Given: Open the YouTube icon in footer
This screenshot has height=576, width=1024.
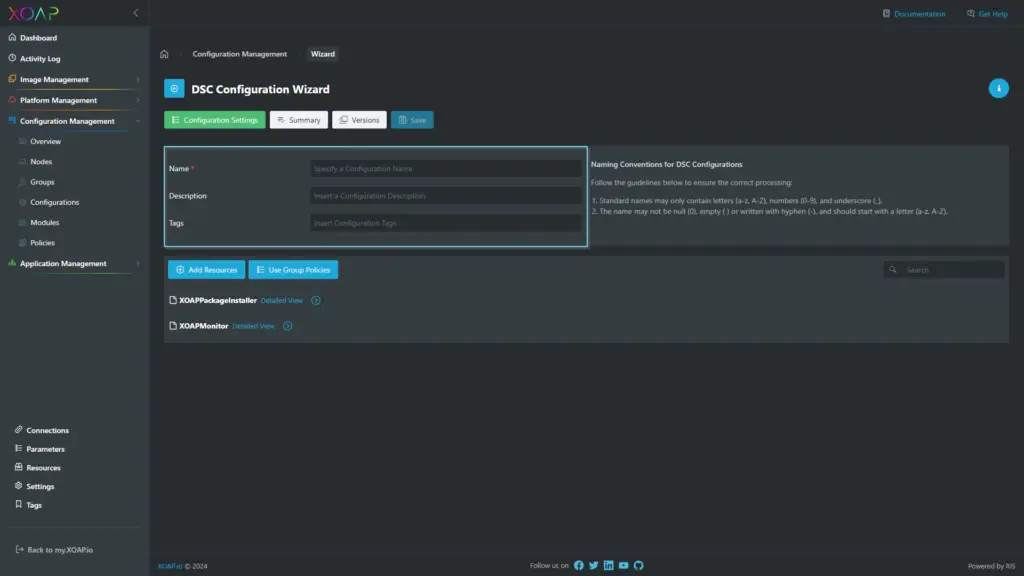Looking at the screenshot, I should point(624,566).
